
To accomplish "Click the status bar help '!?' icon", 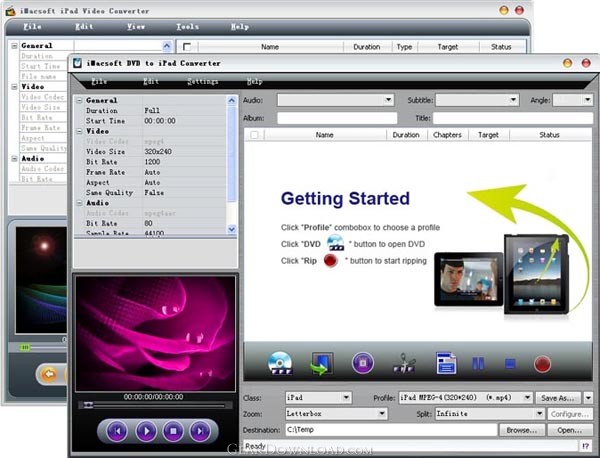I will coord(585,446).
